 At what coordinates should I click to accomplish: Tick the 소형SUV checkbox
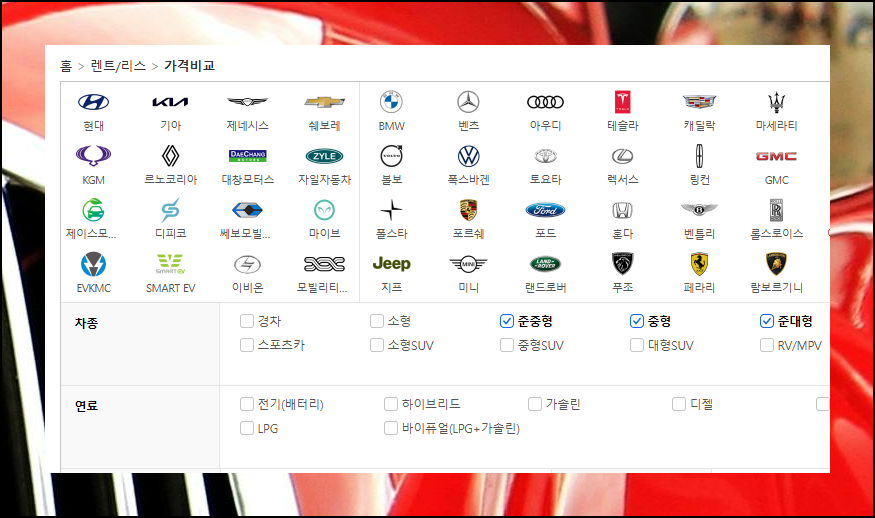click(x=377, y=345)
